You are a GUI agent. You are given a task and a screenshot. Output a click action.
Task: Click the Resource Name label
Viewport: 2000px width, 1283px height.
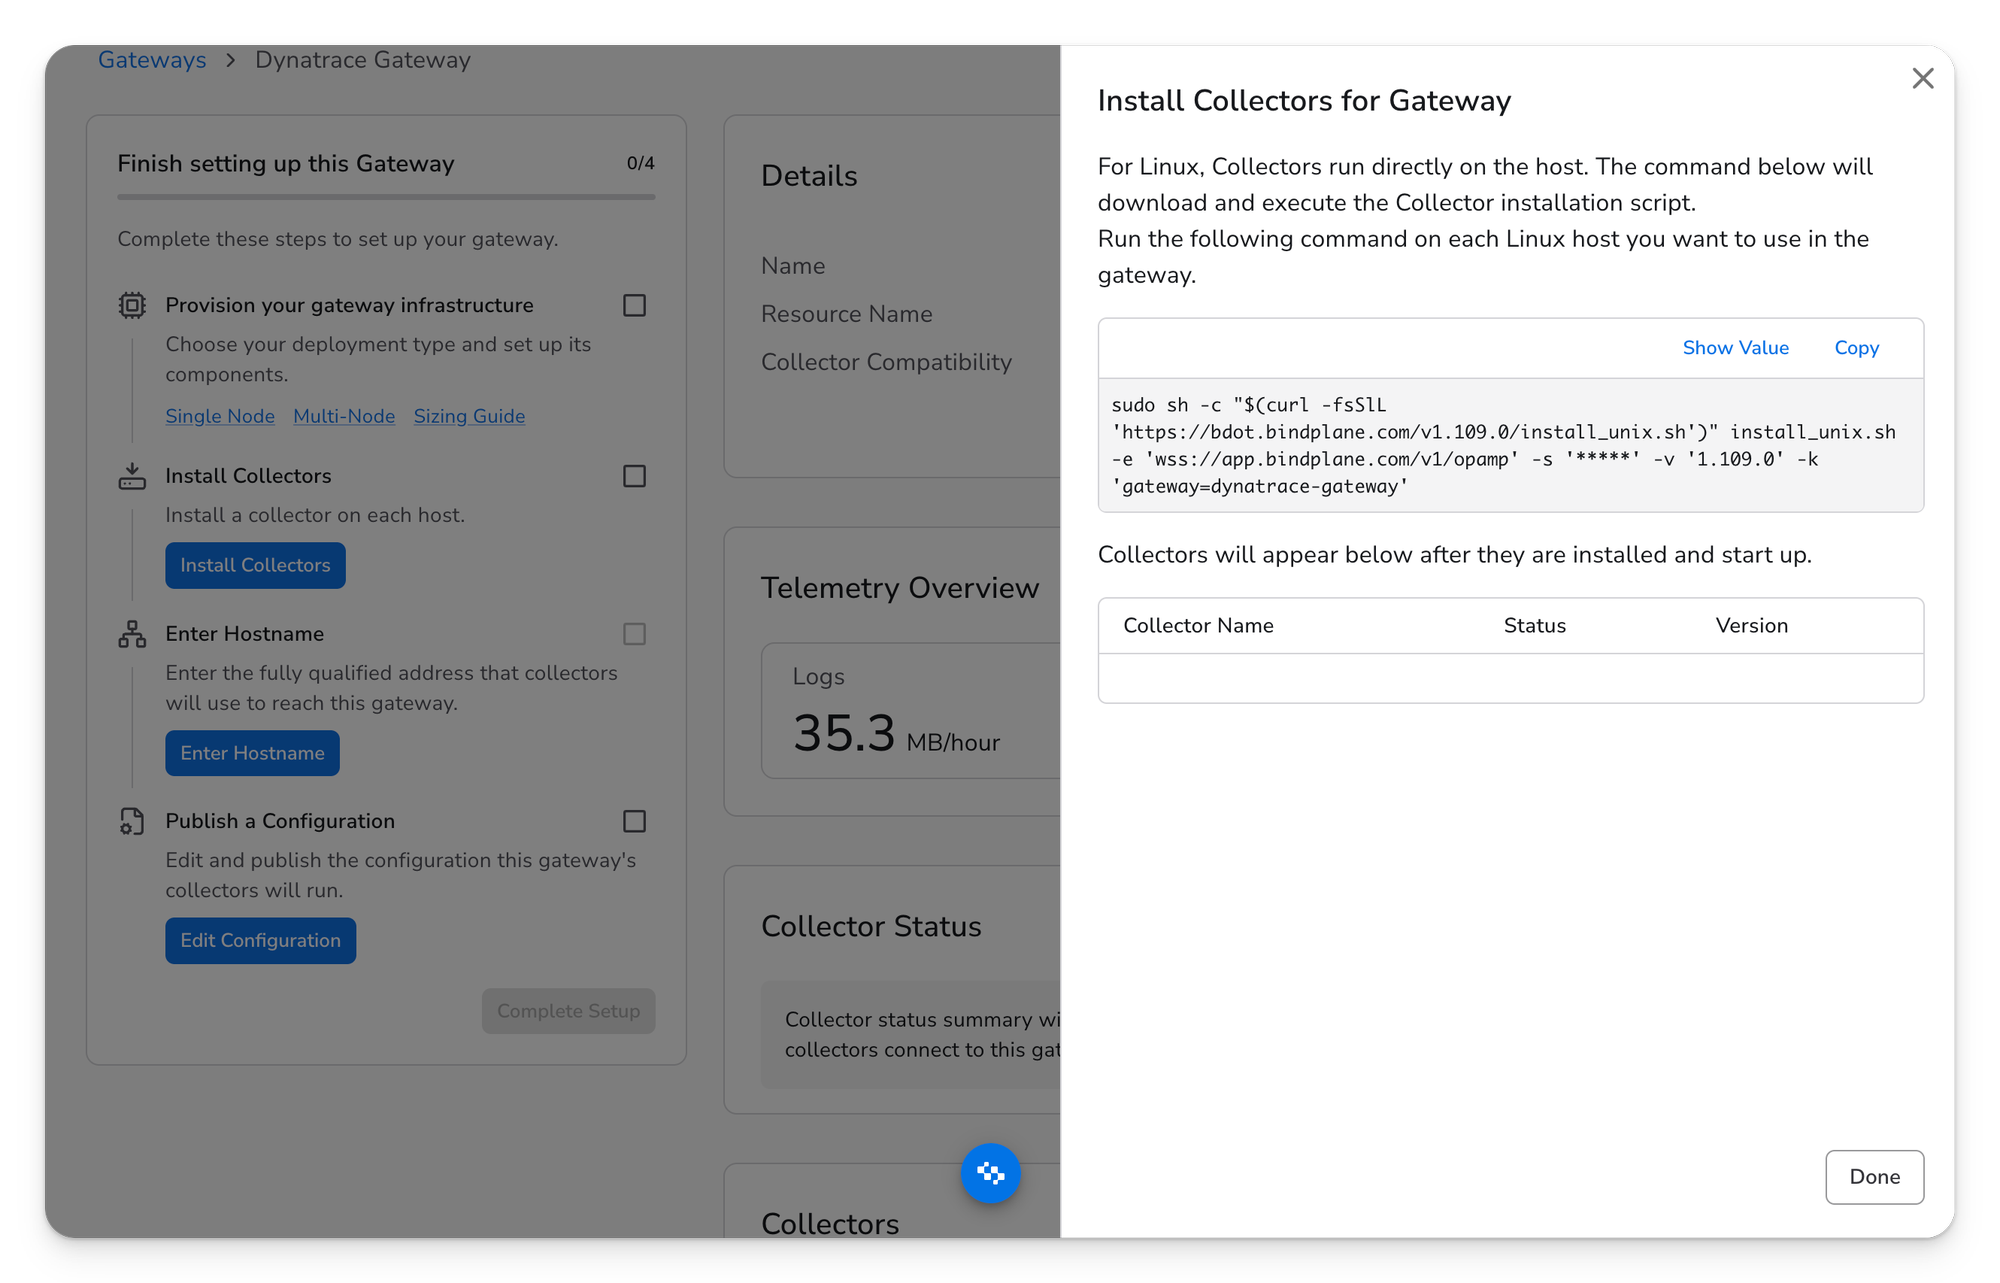[846, 314]
